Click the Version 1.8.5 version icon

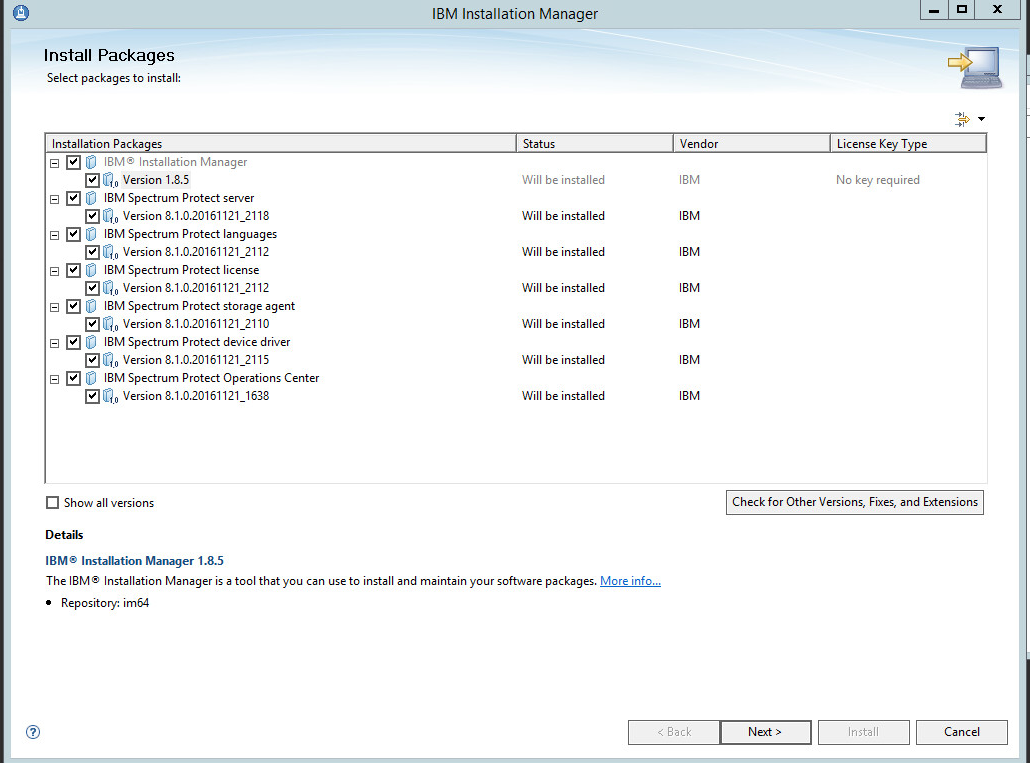pyautogui.click(x=110, y=181)
